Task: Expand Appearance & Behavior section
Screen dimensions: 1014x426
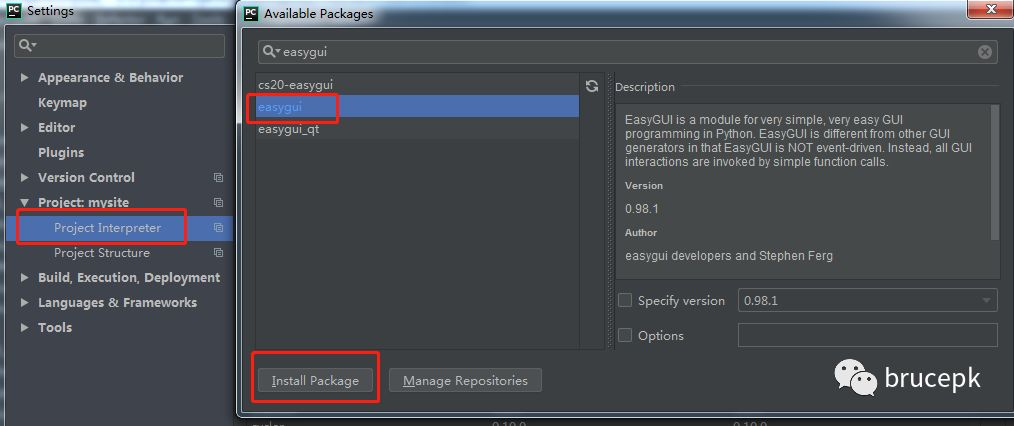Action: pos(25,78)
